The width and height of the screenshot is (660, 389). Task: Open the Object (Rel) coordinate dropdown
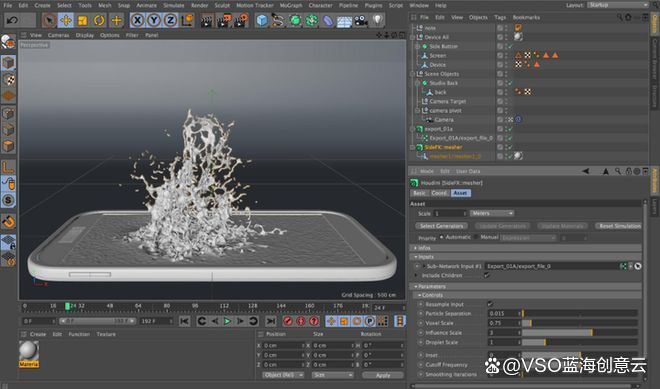click(282, 375)
